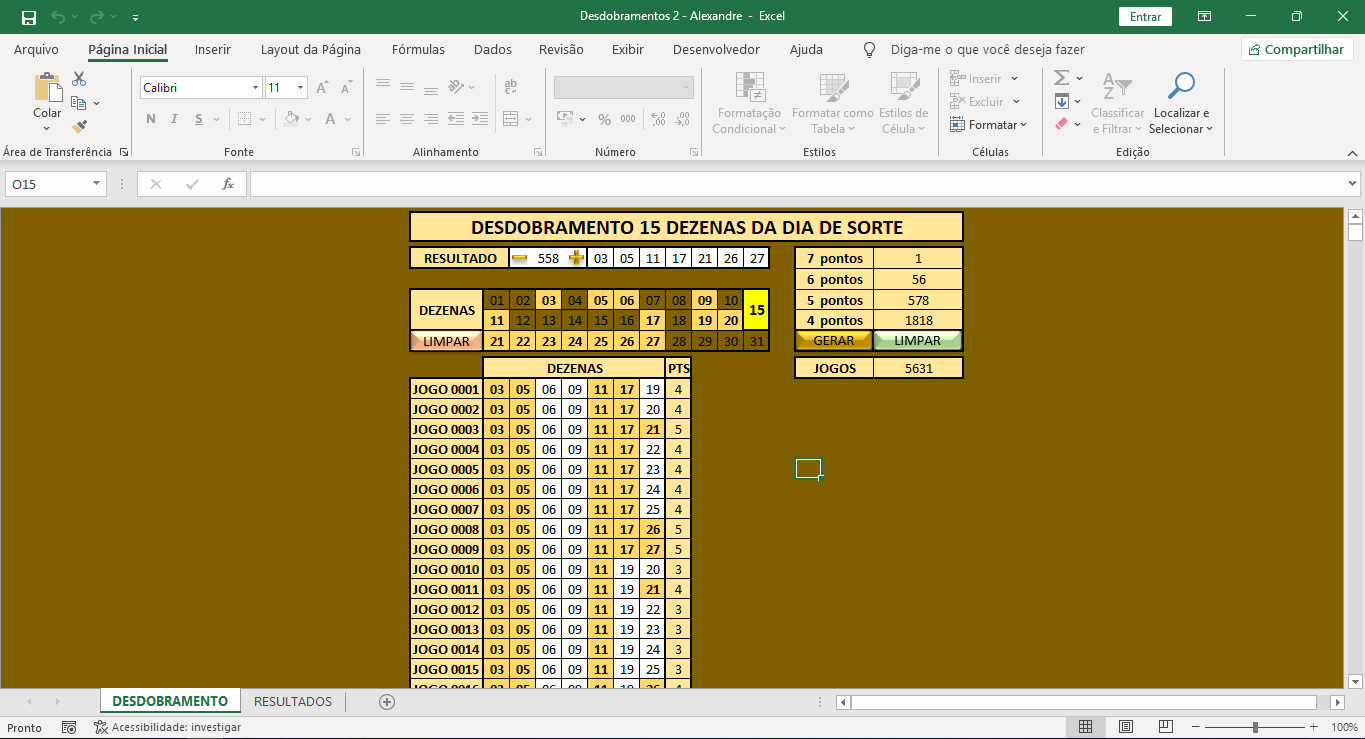The width and height of the screenshot is (1365, 739).
Task: Open the Calibri font name dropdown
Action: 256,88
